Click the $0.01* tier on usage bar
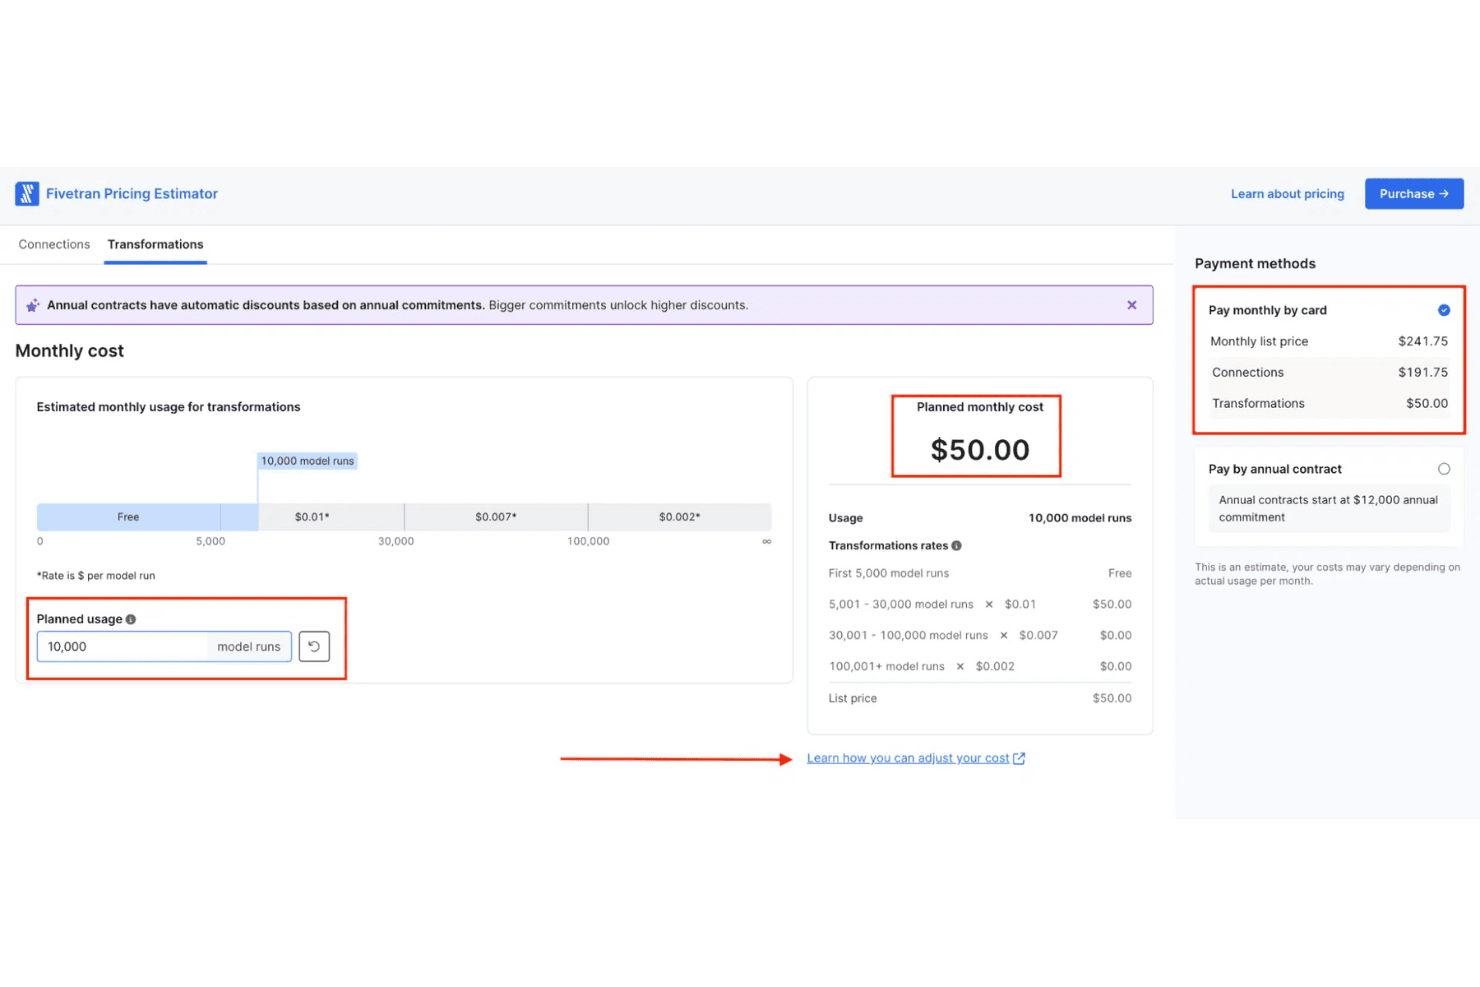Viewport: 1480px width, 987px height. click(312, 517)
